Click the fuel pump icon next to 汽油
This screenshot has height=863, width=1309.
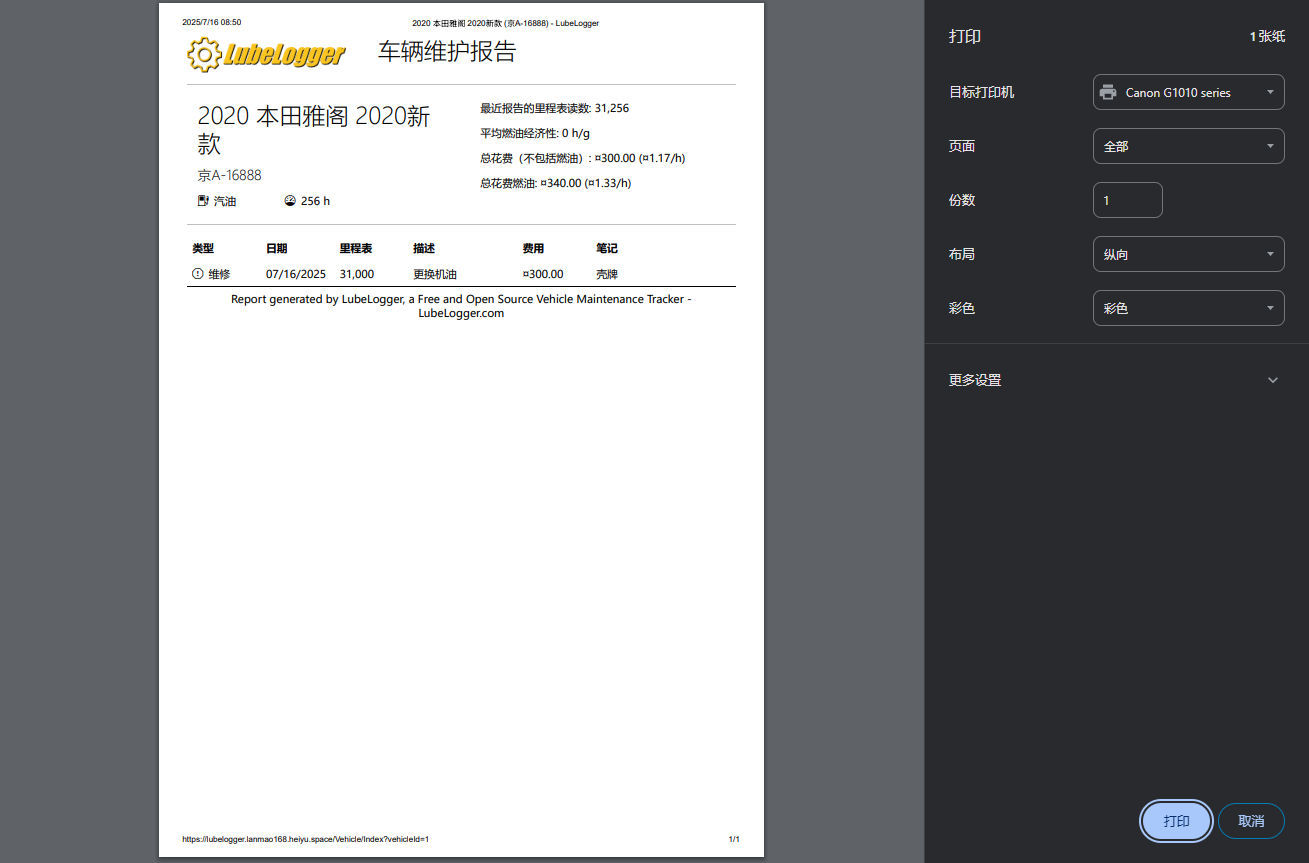point(203,201)
